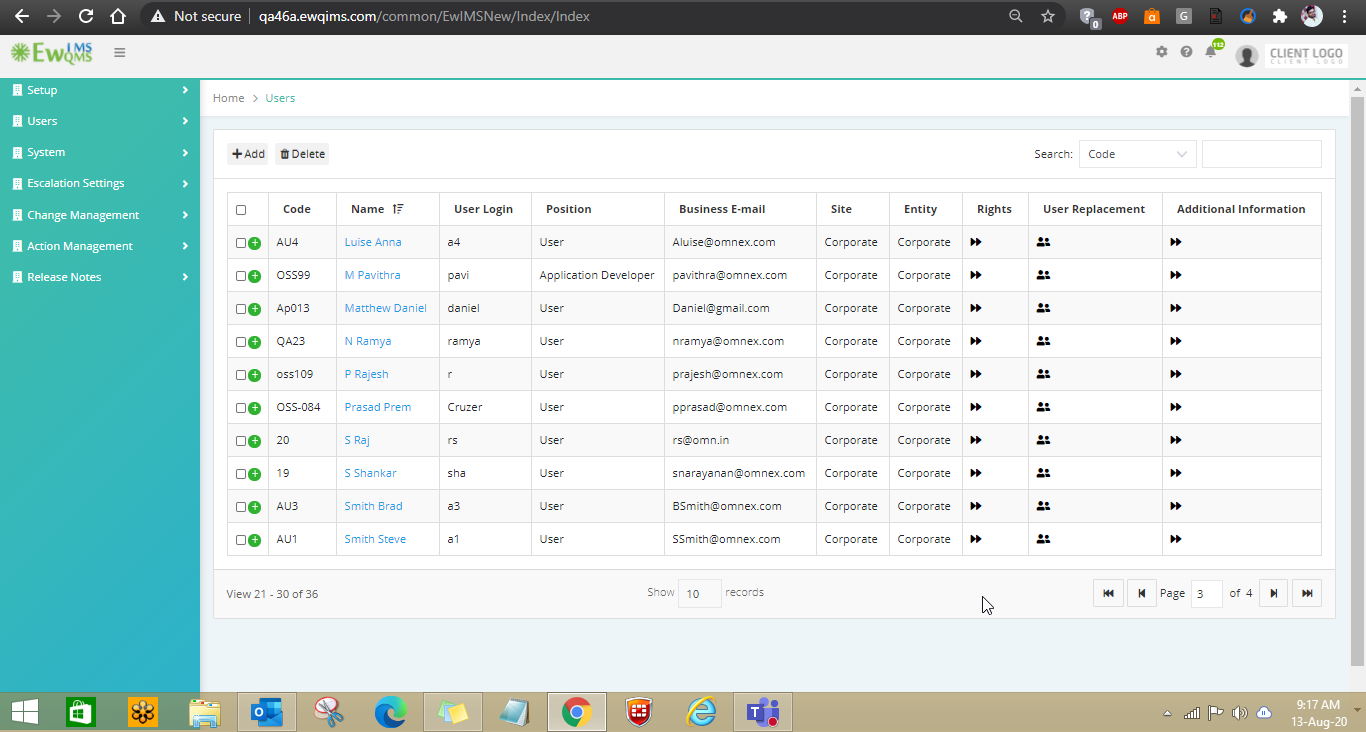Open User Replacement for Prasad Prem
1366x732 pixels.
[x=1043, y=407]
